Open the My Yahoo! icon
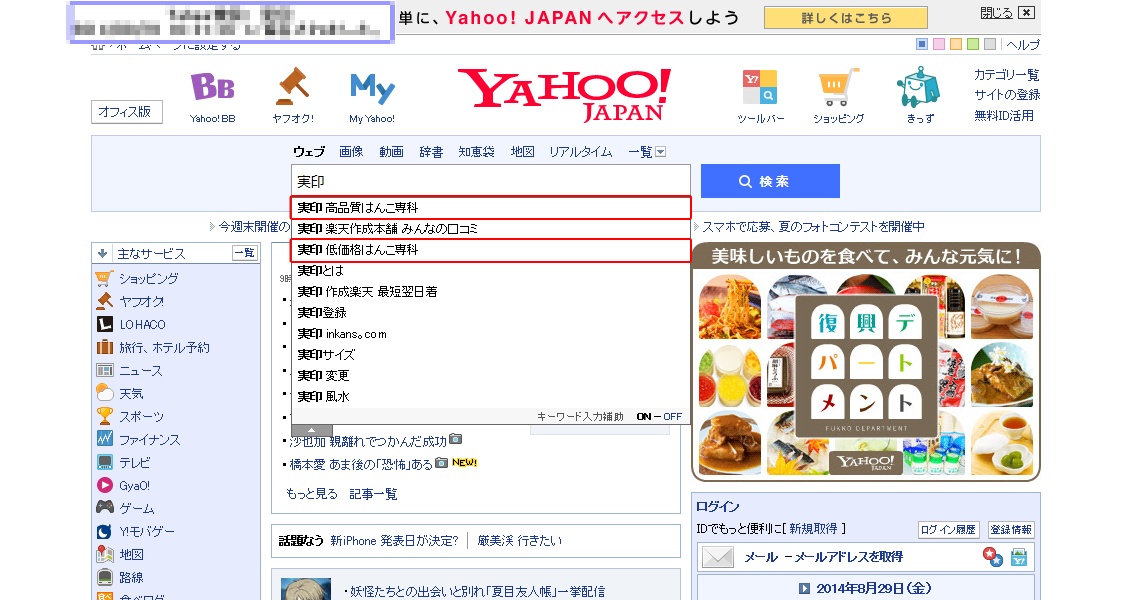 coord(372,89)
